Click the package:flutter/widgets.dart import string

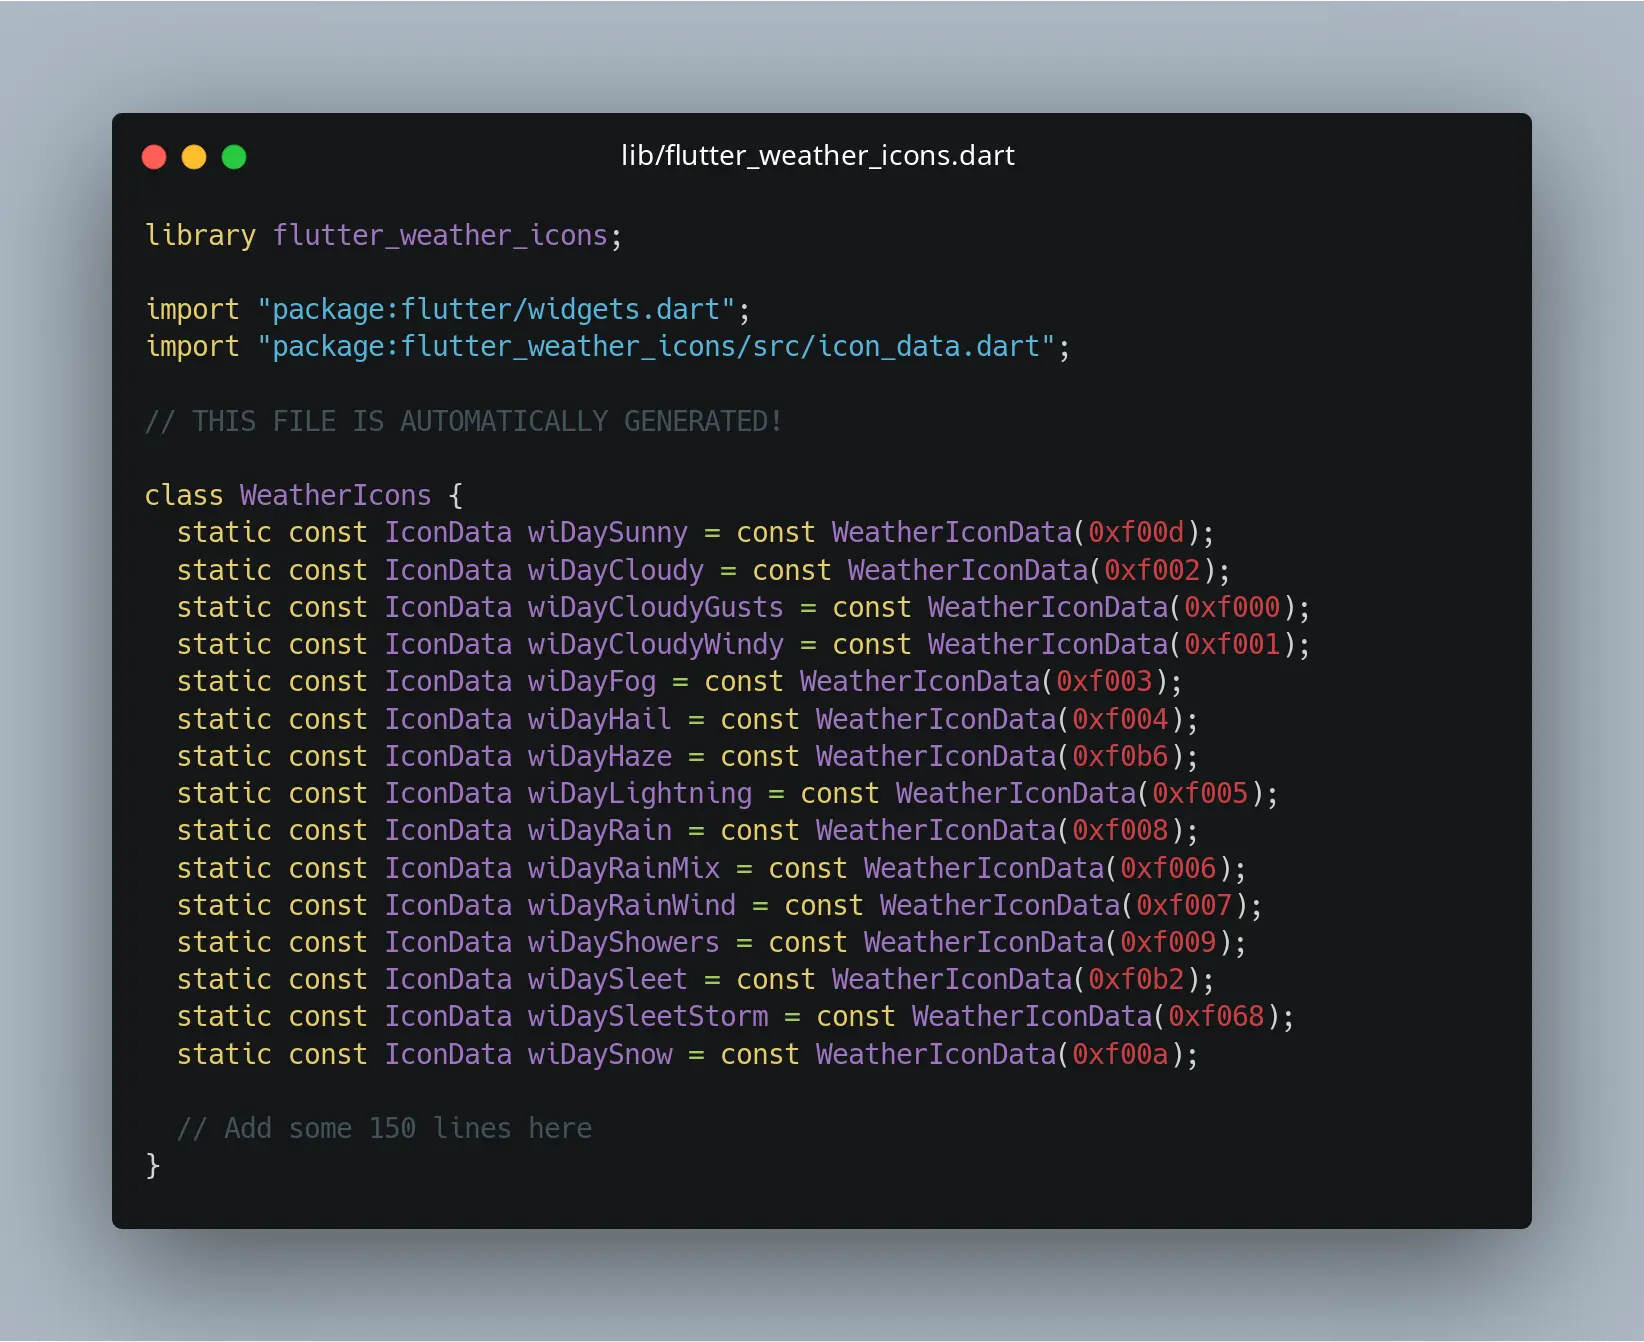coord(498,309)
